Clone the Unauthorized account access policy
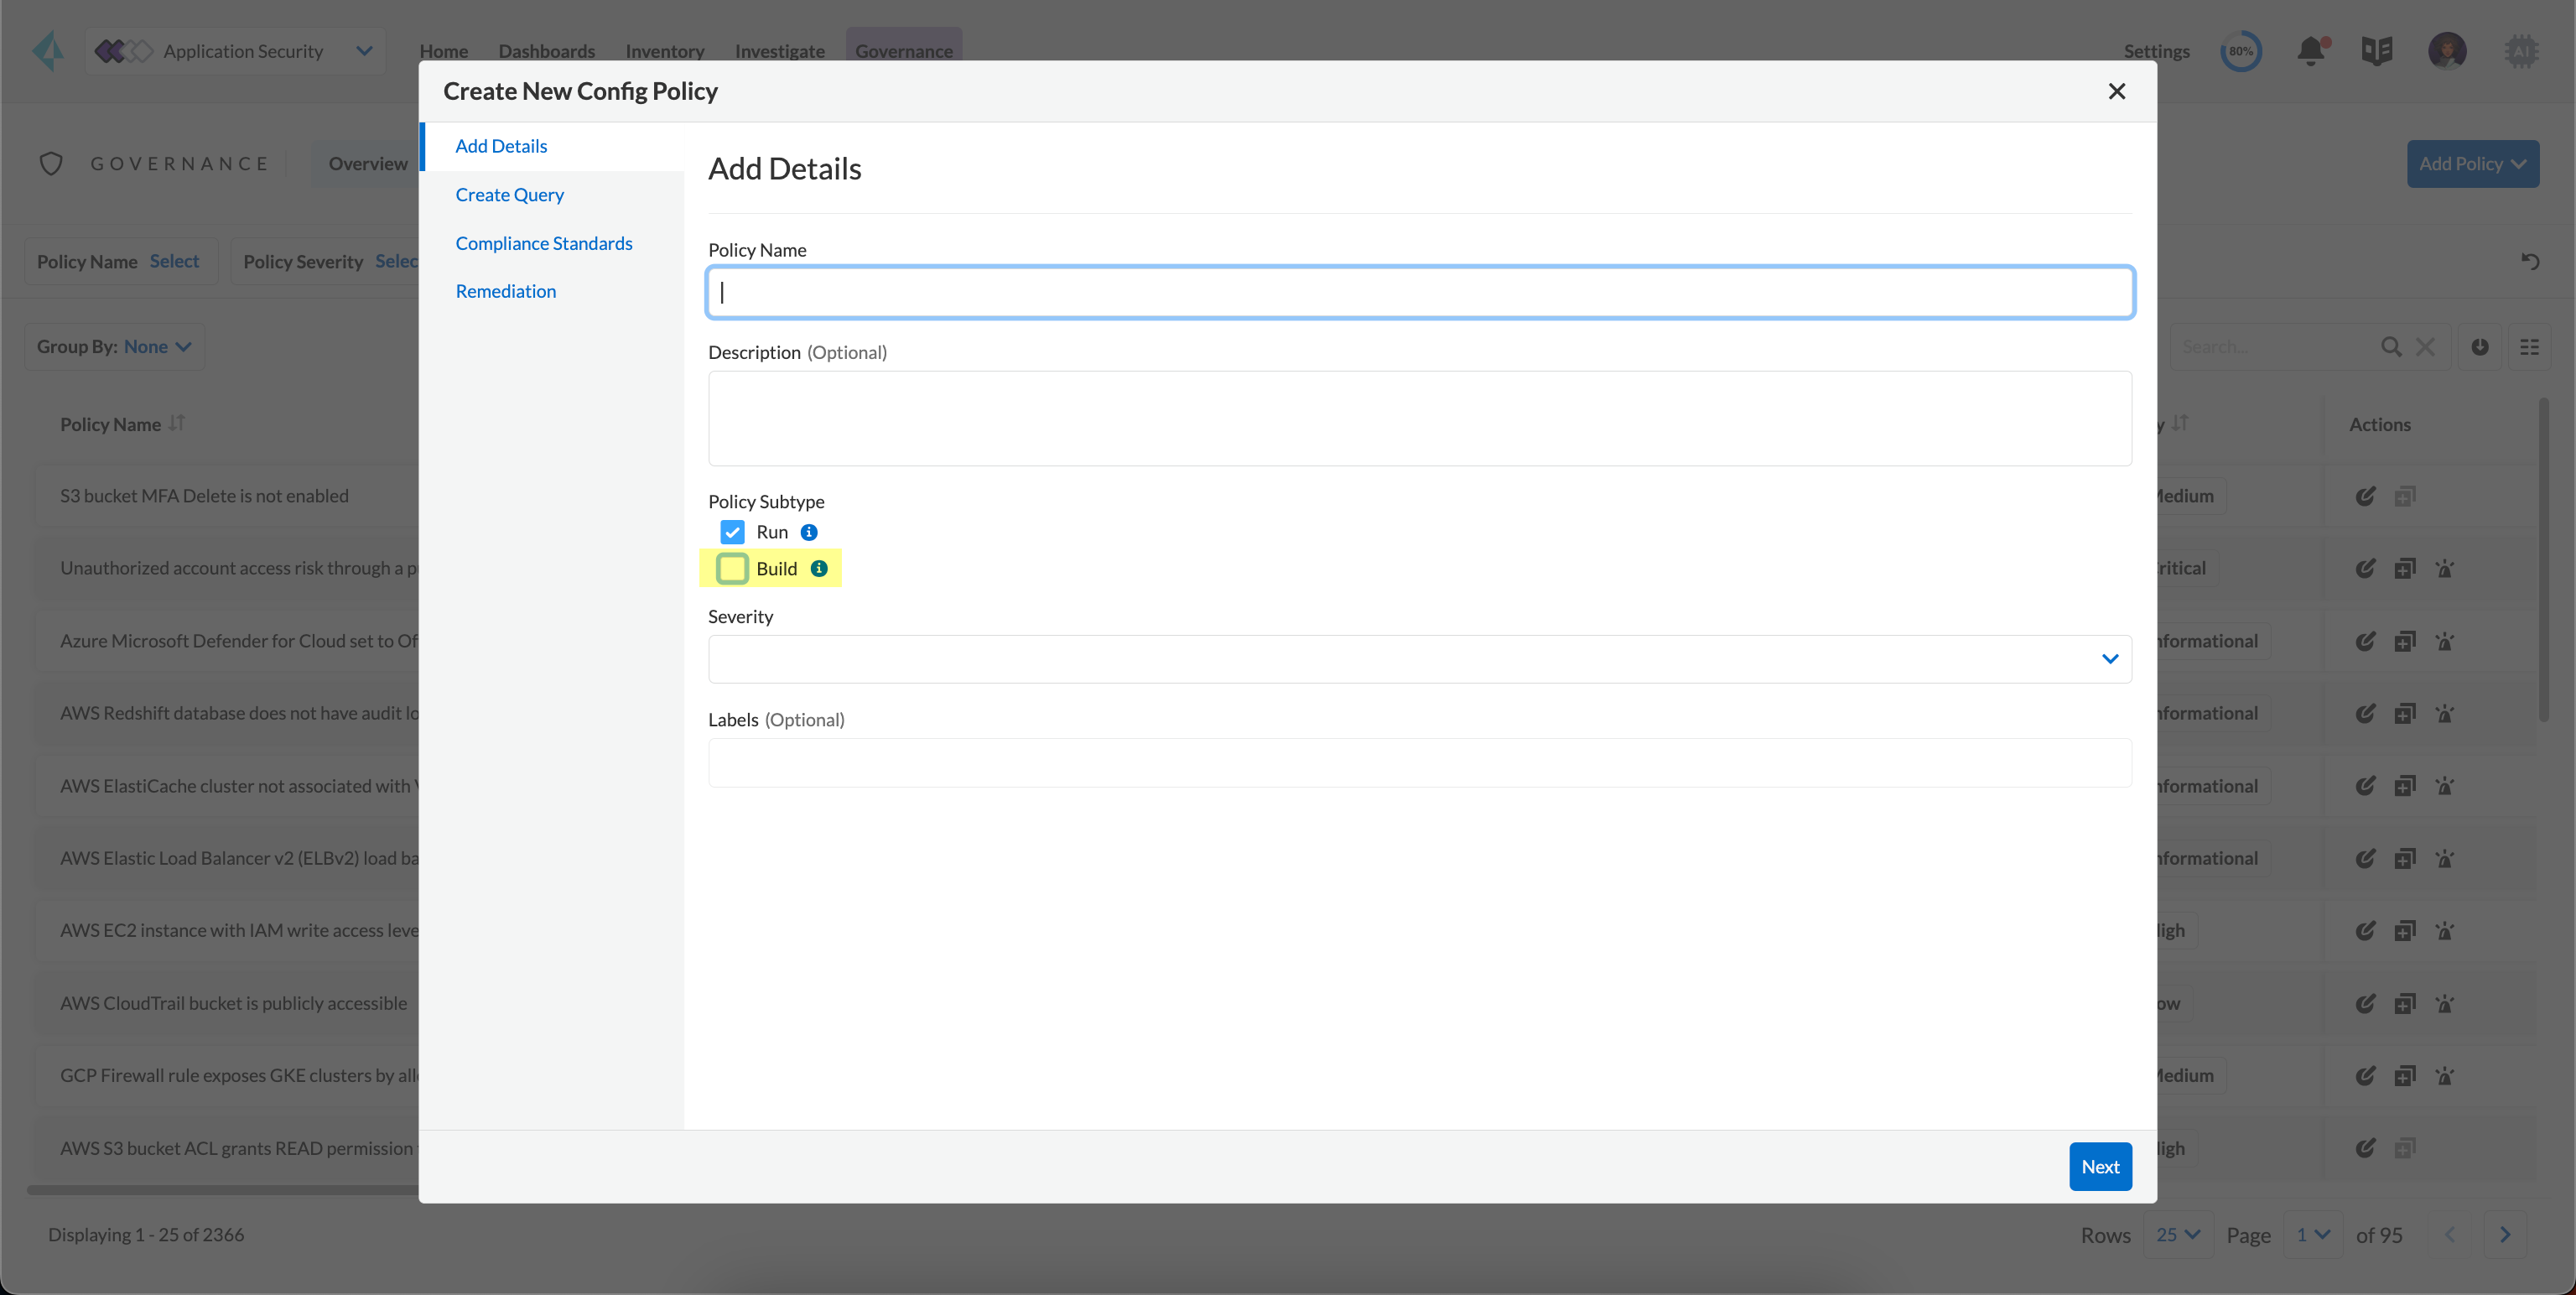 [x=2405, y=569]
